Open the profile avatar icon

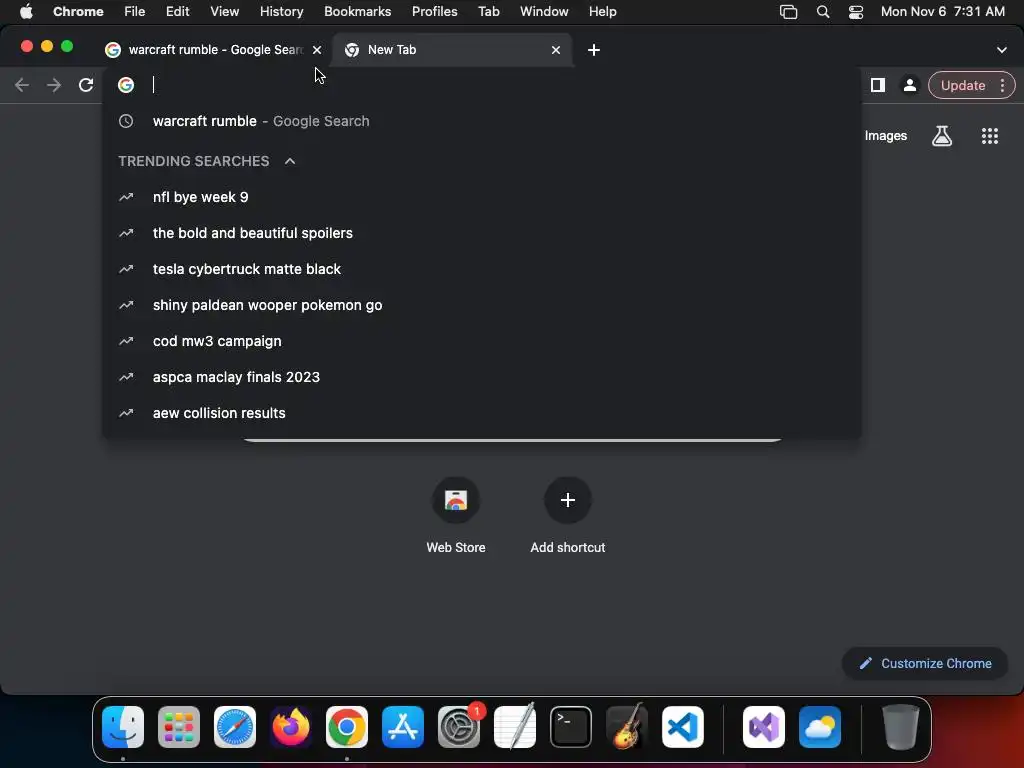coord(909,85)
